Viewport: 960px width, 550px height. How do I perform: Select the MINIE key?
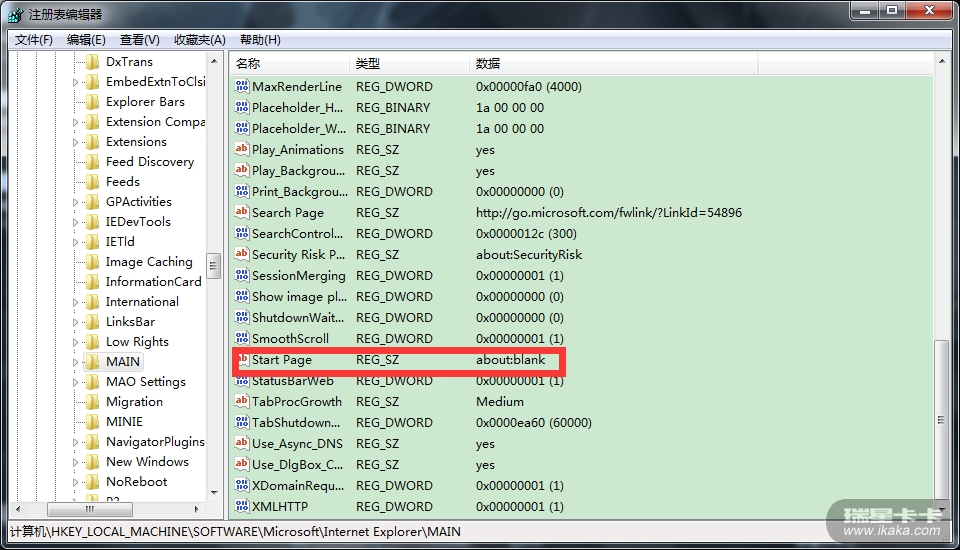point(124,421)
